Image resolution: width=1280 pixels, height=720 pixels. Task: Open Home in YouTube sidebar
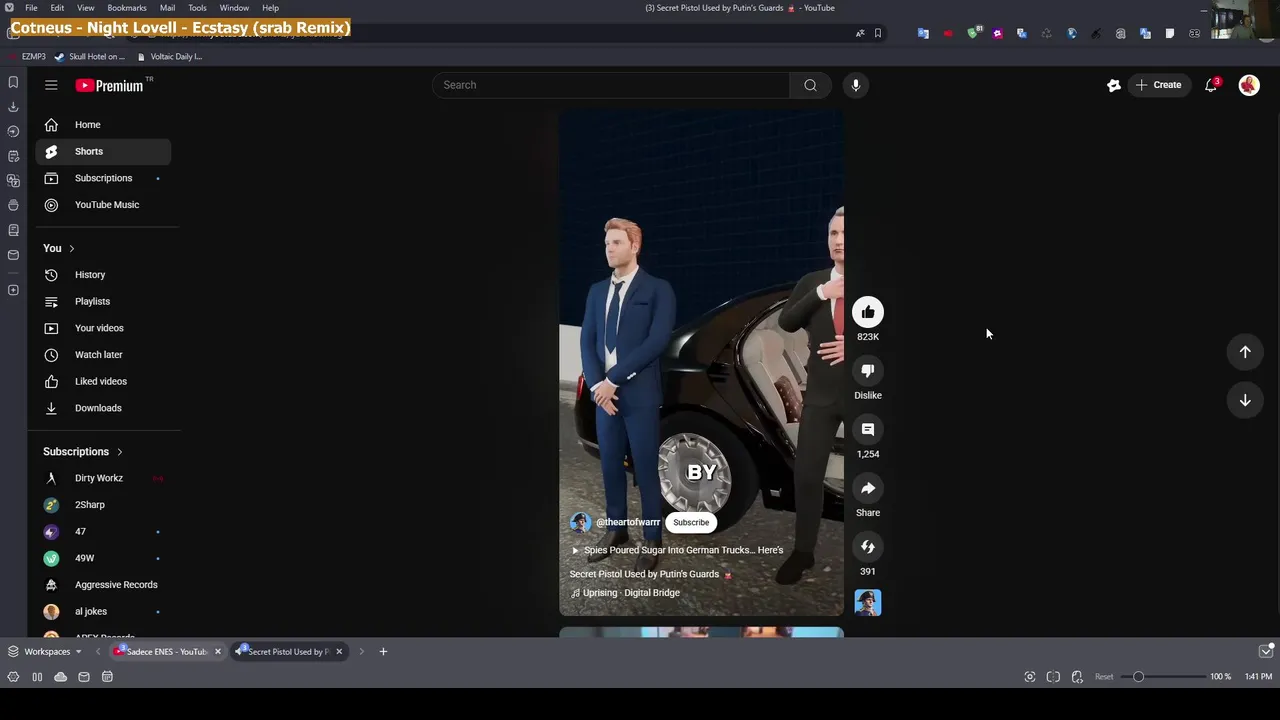coord(103,125)
